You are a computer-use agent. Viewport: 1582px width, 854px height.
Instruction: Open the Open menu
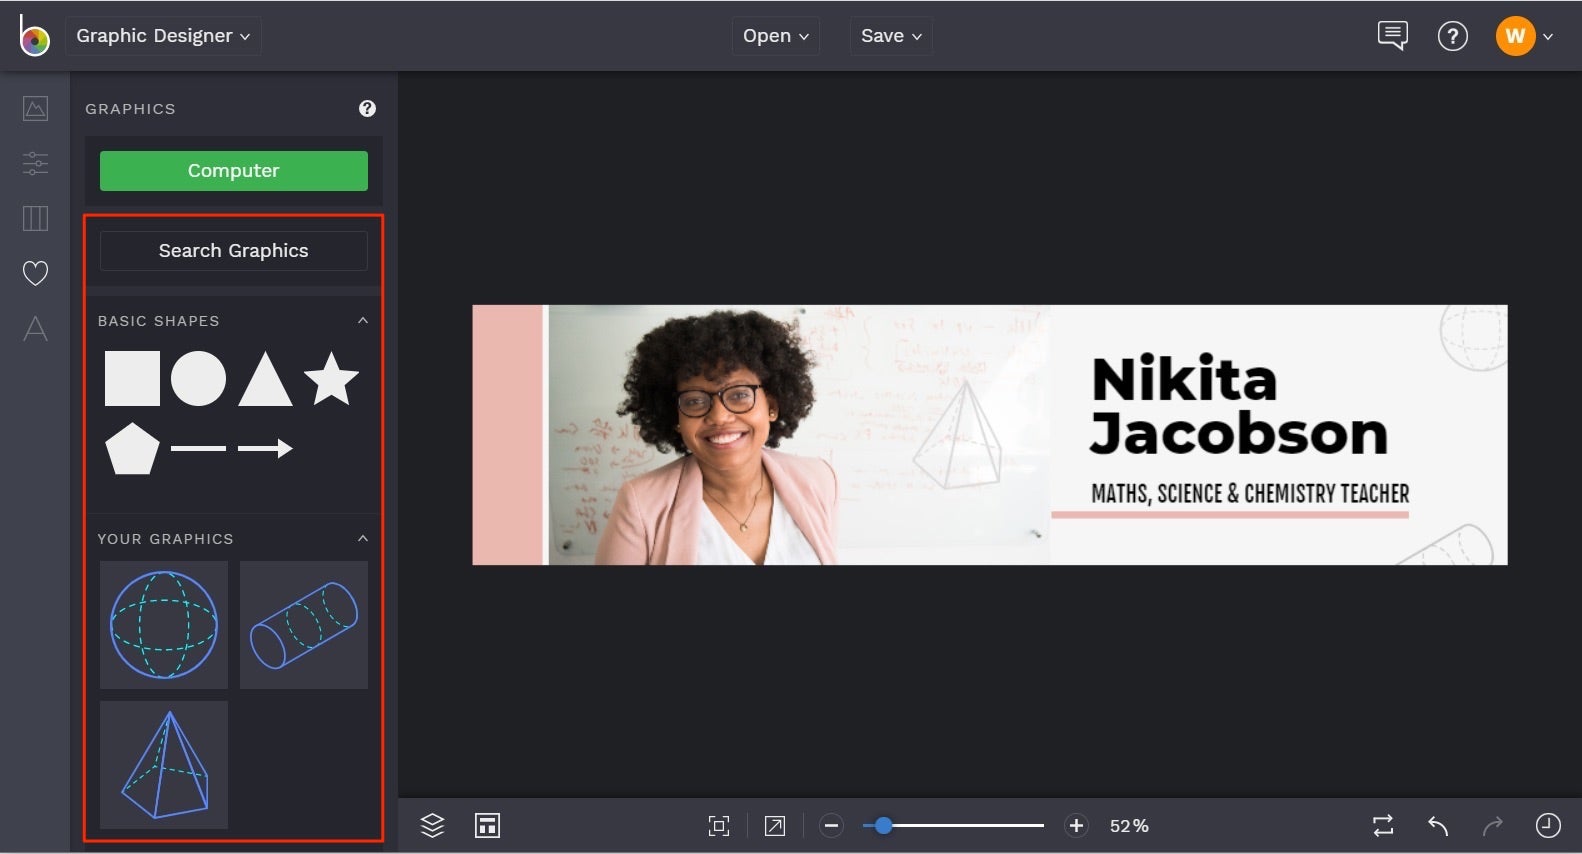pos(775,36)
